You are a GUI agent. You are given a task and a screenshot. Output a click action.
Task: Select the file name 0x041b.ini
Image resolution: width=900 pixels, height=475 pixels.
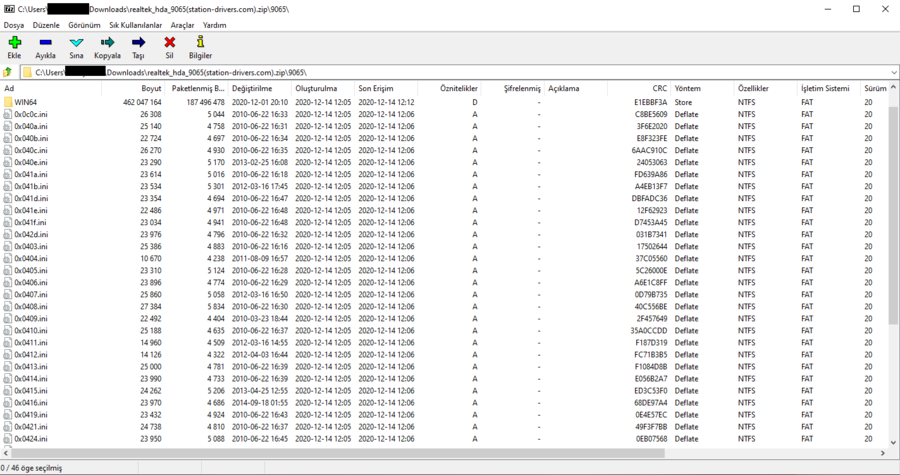[32, 186]
